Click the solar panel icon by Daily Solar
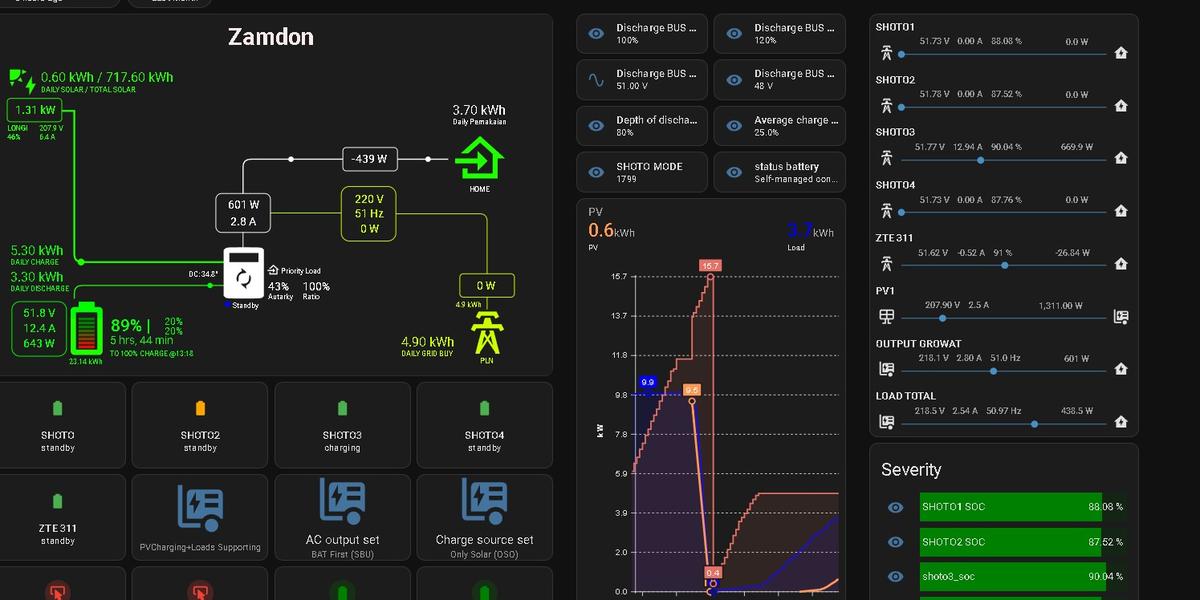The image size is (1200, 600). coord(21,81)
